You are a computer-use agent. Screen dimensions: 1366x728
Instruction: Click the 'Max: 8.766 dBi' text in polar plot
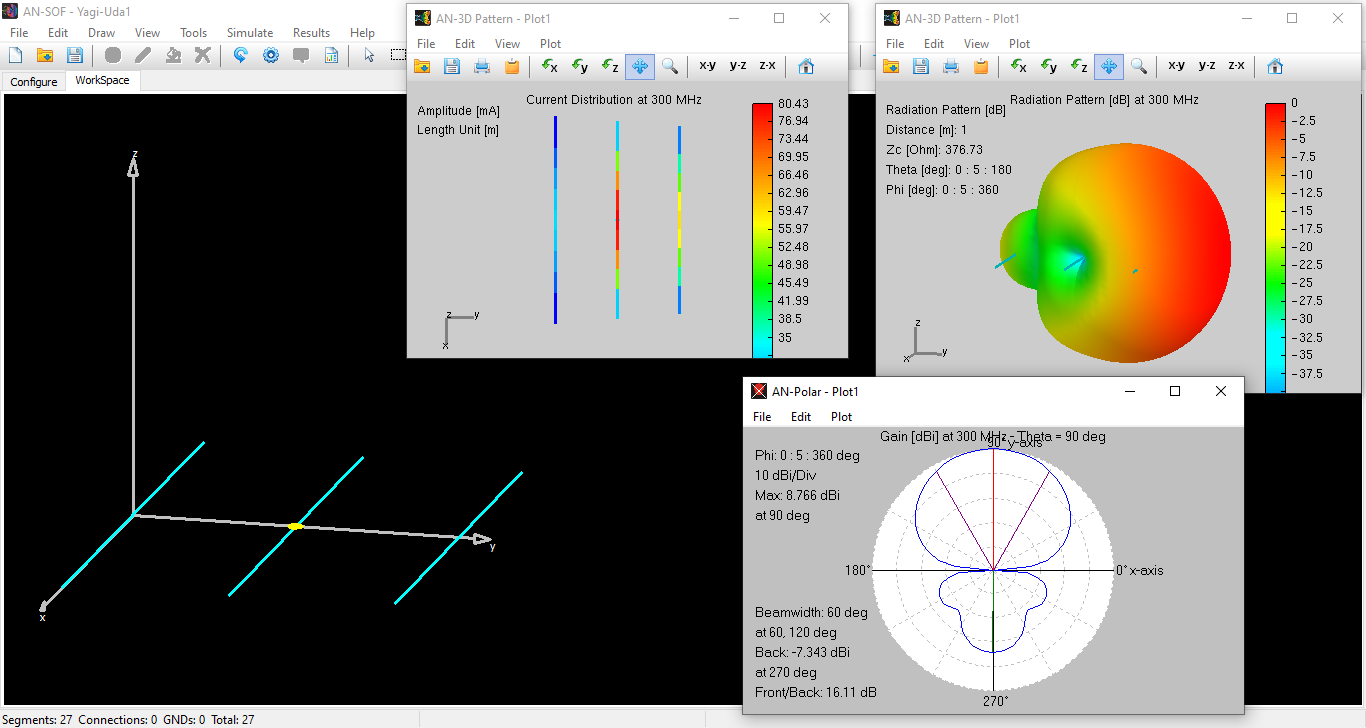[x=797, y=496]
